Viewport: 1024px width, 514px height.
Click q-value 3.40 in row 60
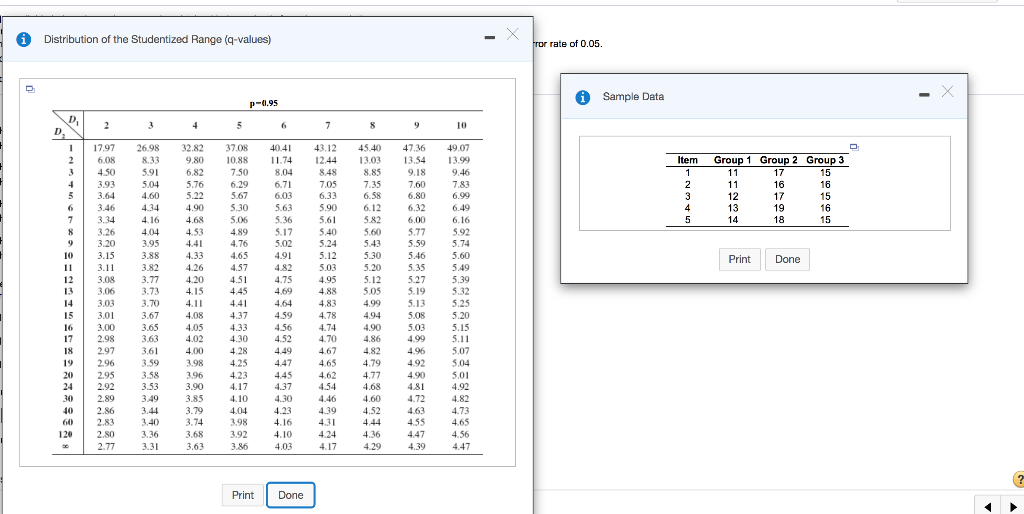coord(150,423)
